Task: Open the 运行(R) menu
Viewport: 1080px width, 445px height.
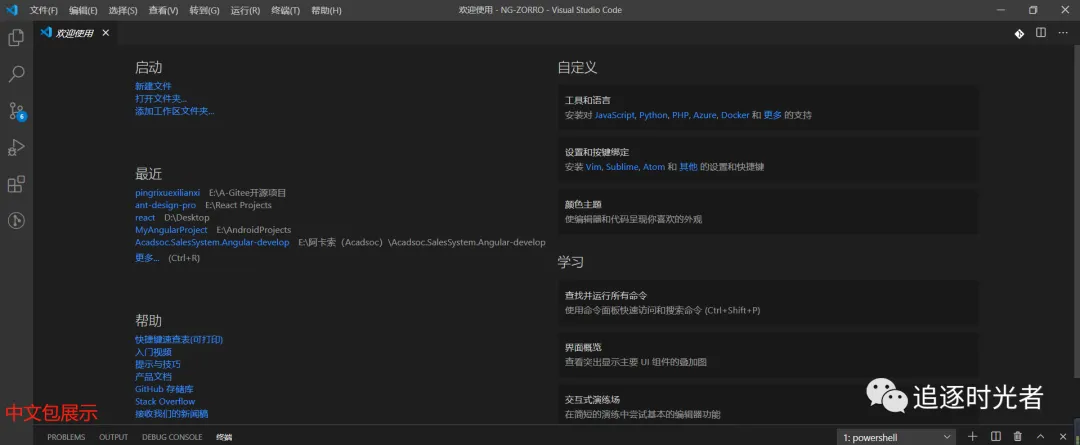Action: coord(245,10)
